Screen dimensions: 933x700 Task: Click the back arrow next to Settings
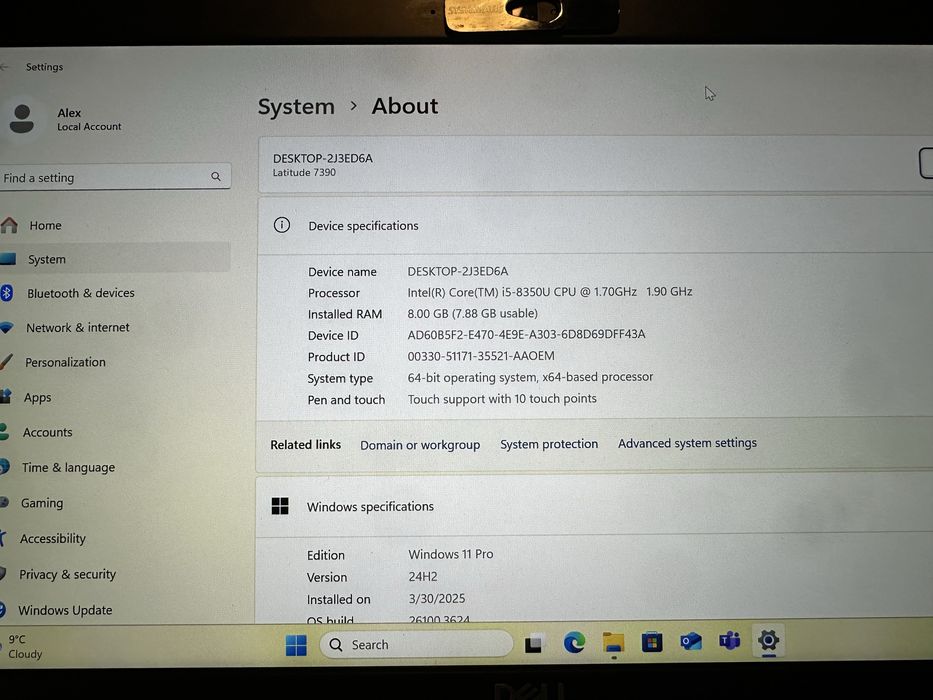point(5,67)
